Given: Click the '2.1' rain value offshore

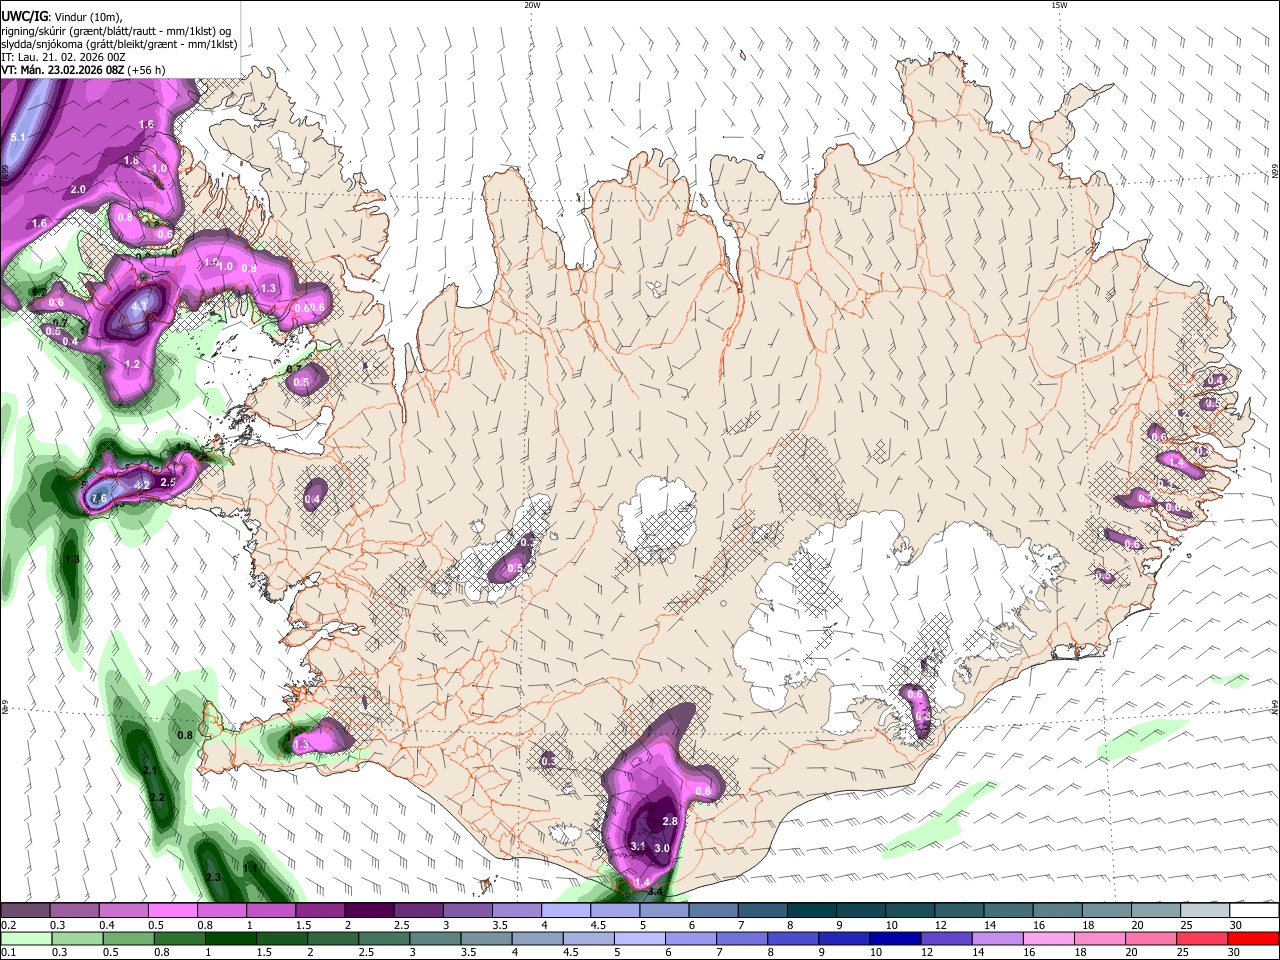Looking at the screenshot, I should pyautogui.click(x=150, y=770).
